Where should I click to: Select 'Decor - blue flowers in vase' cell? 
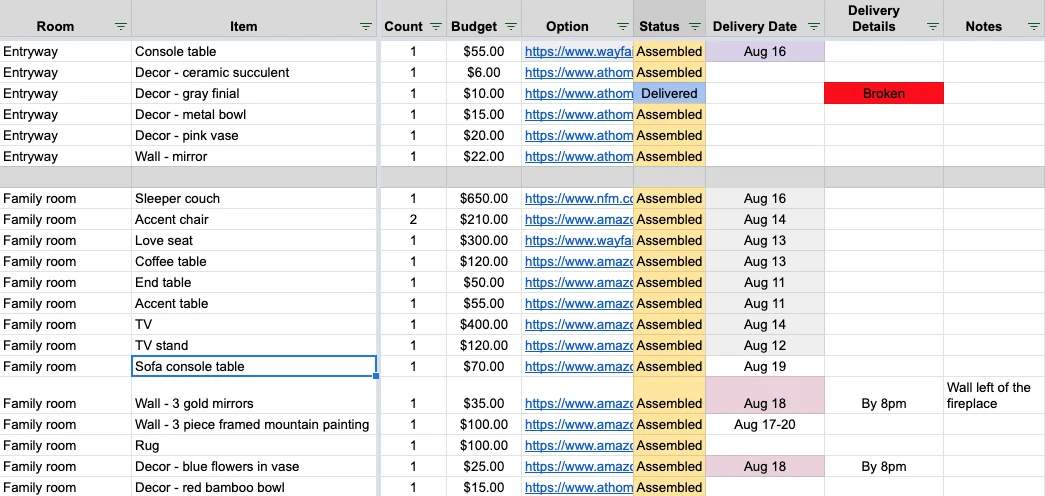point(254,467)
